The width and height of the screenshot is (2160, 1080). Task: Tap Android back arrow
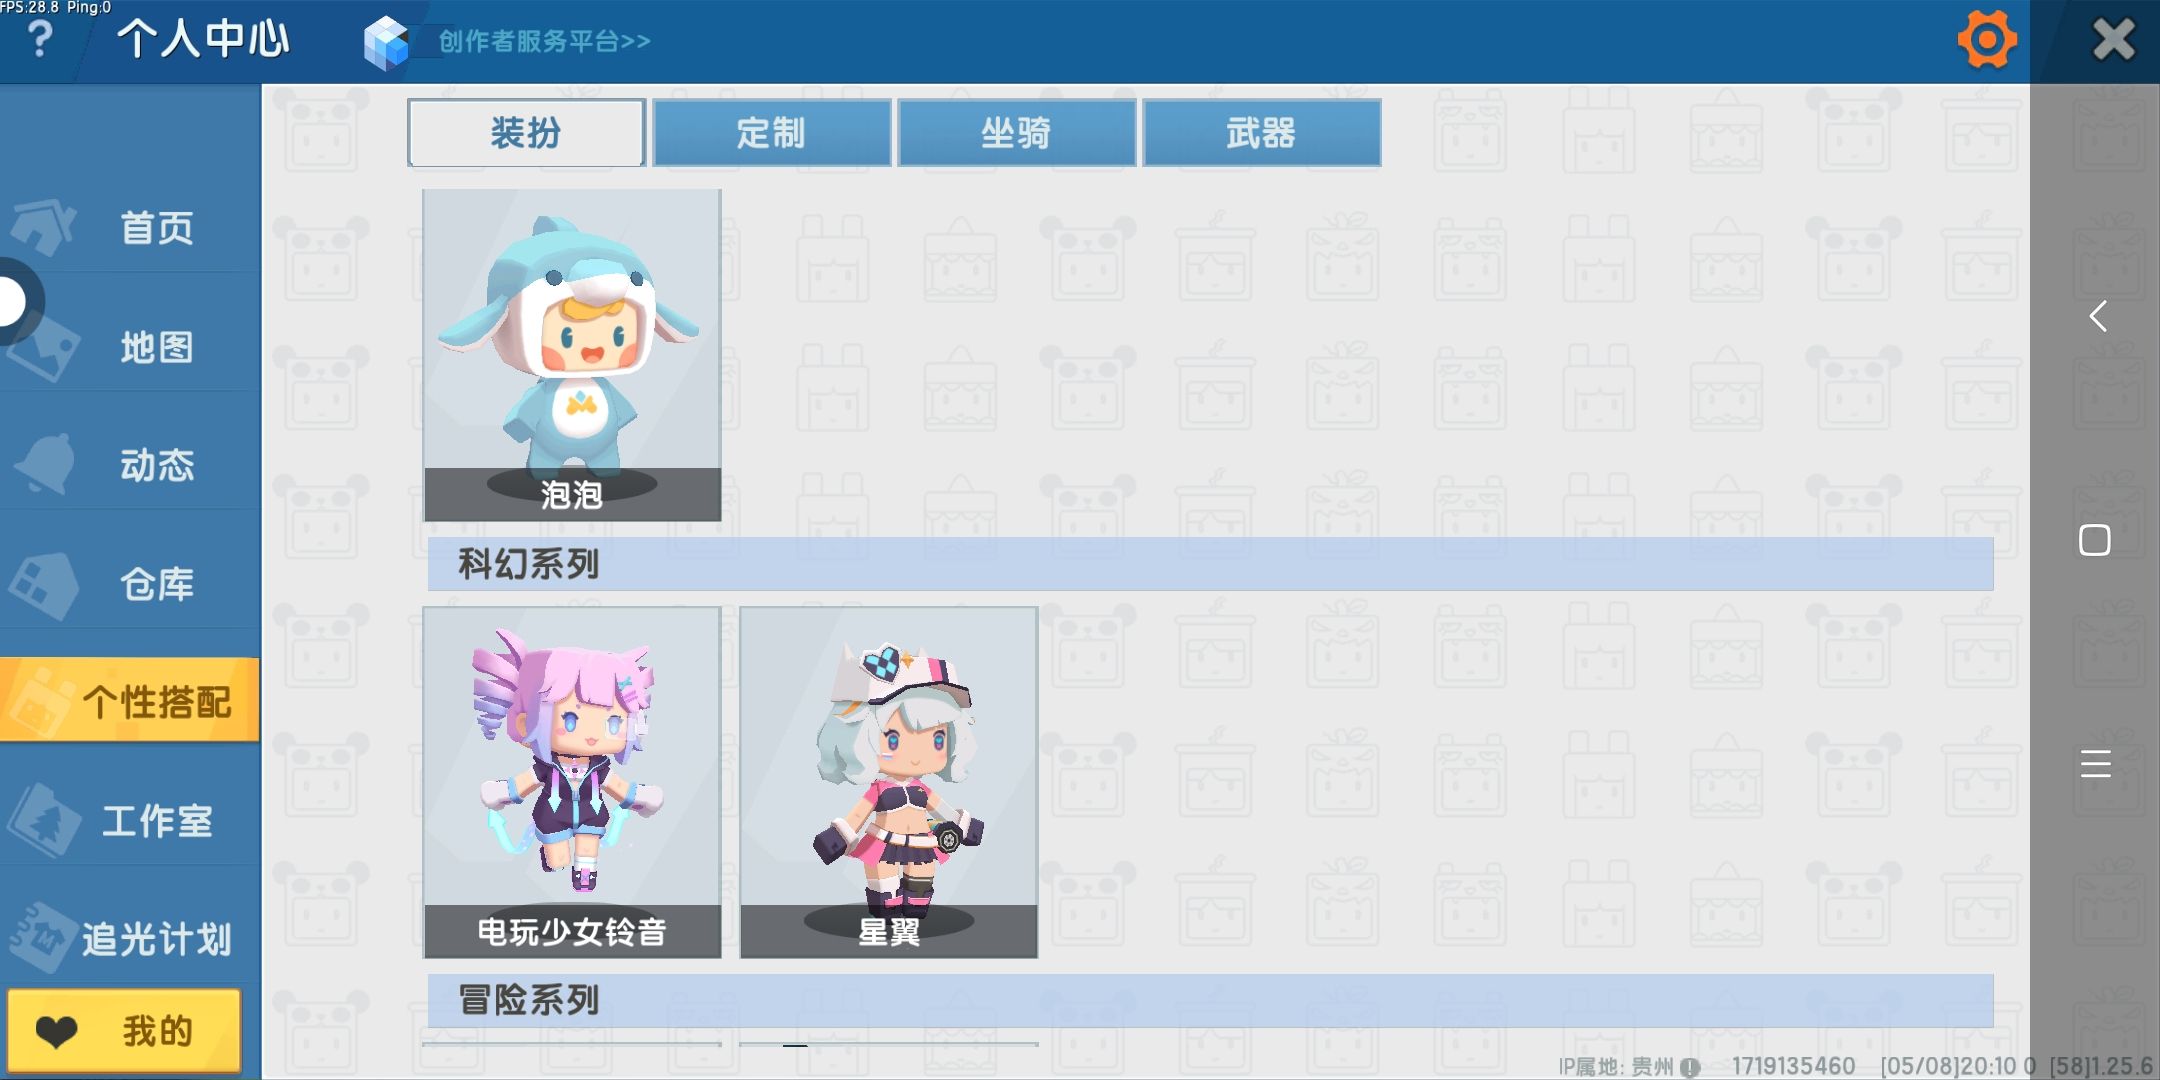(2097, 316)
